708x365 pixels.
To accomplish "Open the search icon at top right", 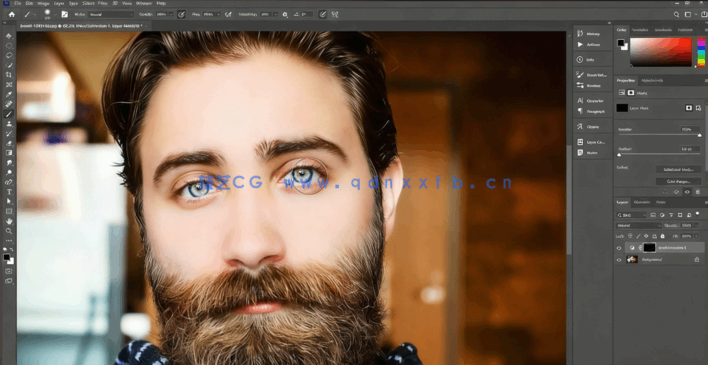I will pos(676,14).
